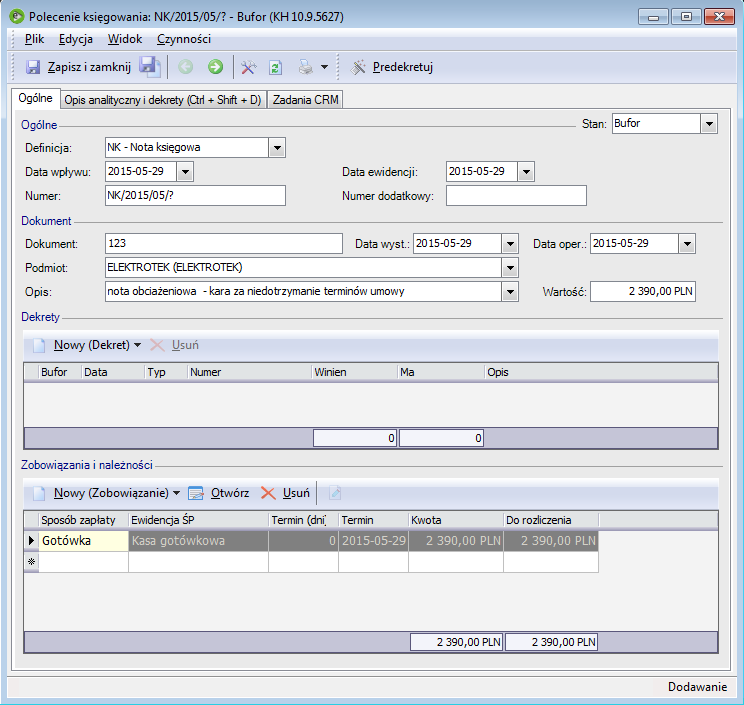This screenshot has height=705, width=744.
Task: Open the Plik menu
Action: (34, 39)
